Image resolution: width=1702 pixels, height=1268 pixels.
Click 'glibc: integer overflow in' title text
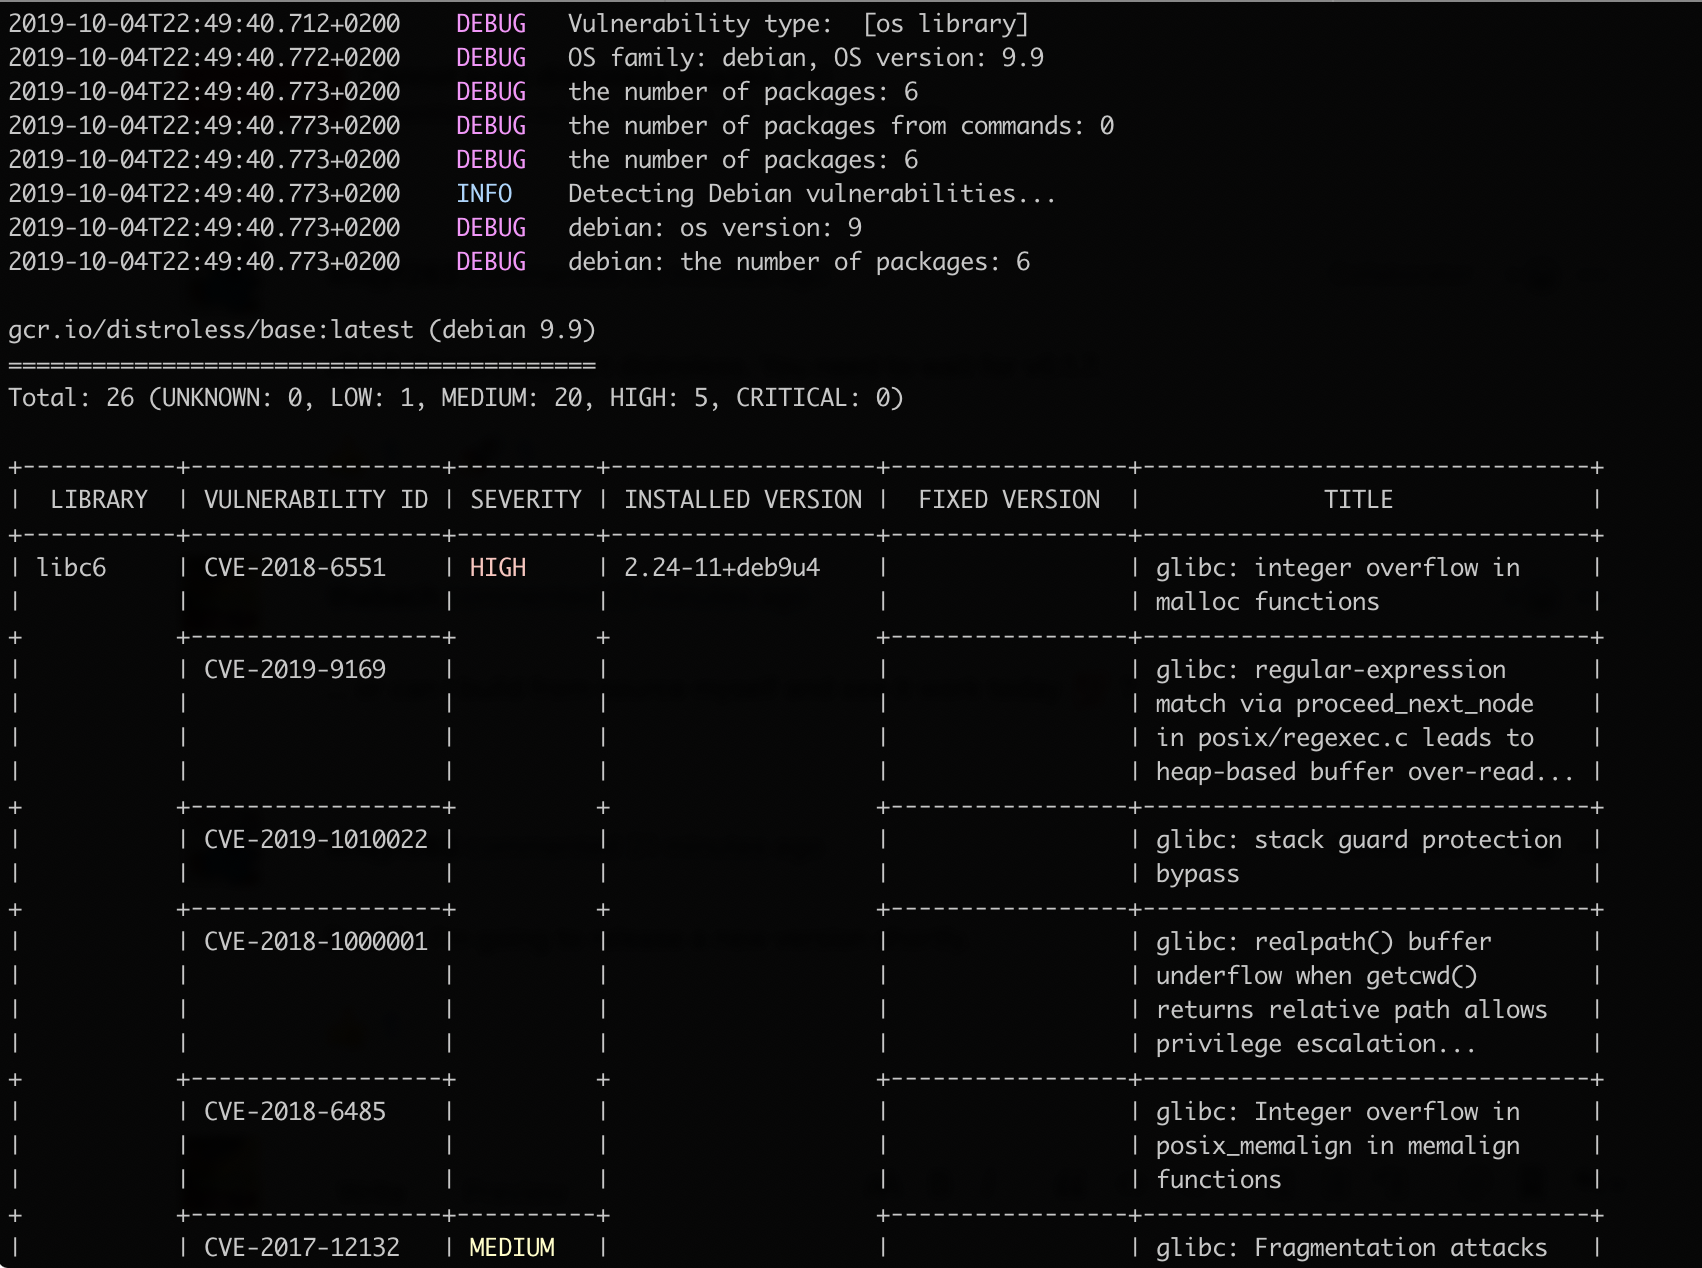(x=1338, y=568)
